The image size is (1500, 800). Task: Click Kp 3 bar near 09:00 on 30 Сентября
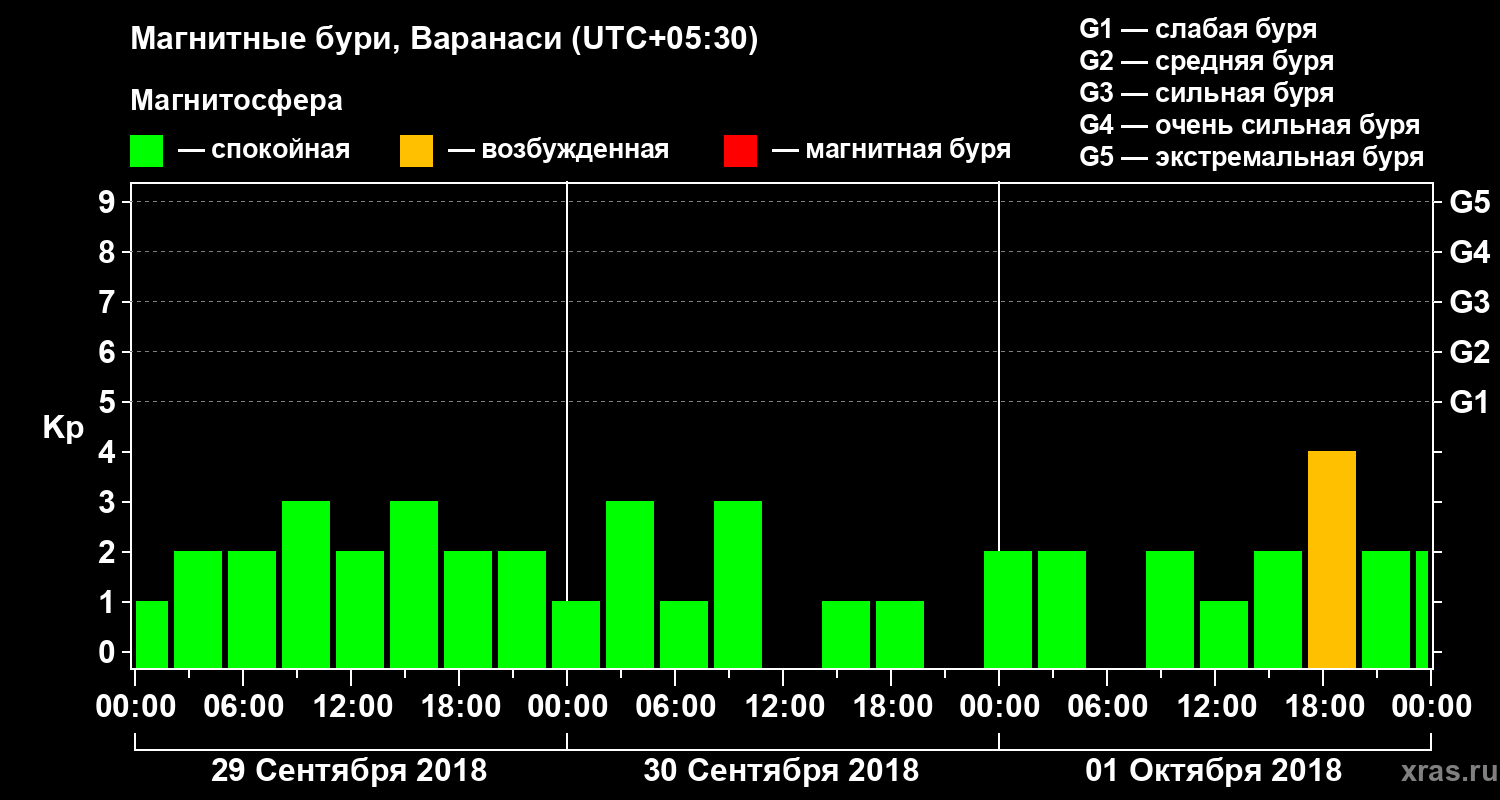[738, 584]
